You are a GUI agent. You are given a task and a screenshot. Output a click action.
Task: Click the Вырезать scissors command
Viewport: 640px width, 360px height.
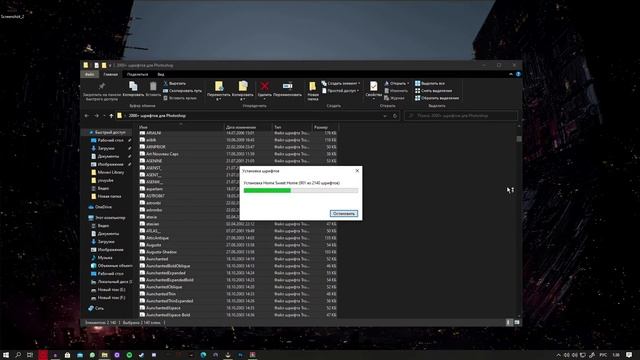coord(175,83)
